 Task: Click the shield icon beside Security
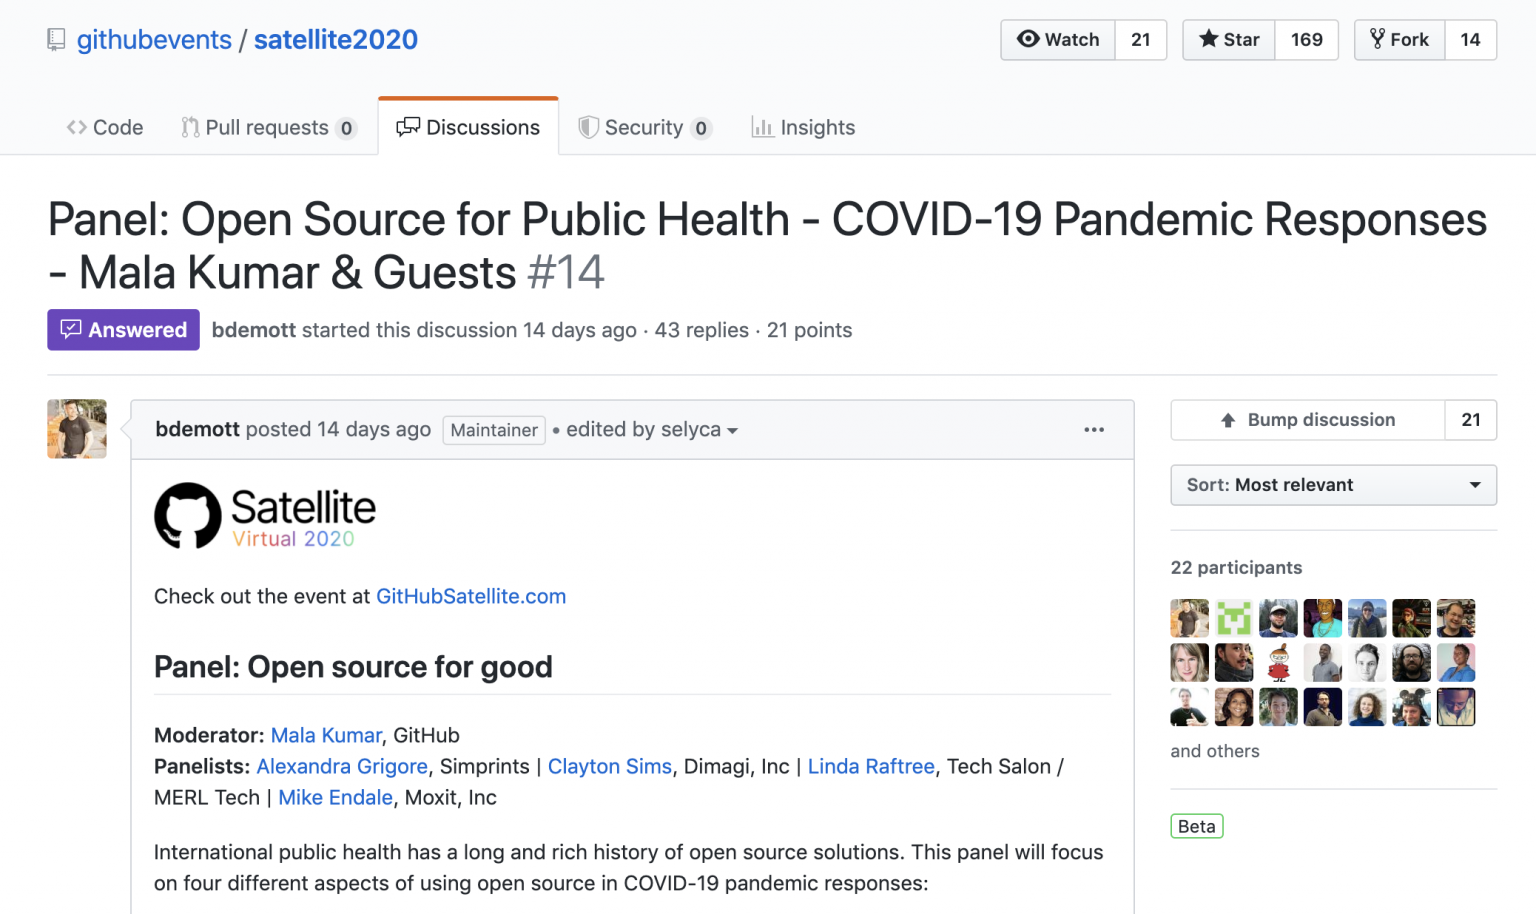[588, 127]
